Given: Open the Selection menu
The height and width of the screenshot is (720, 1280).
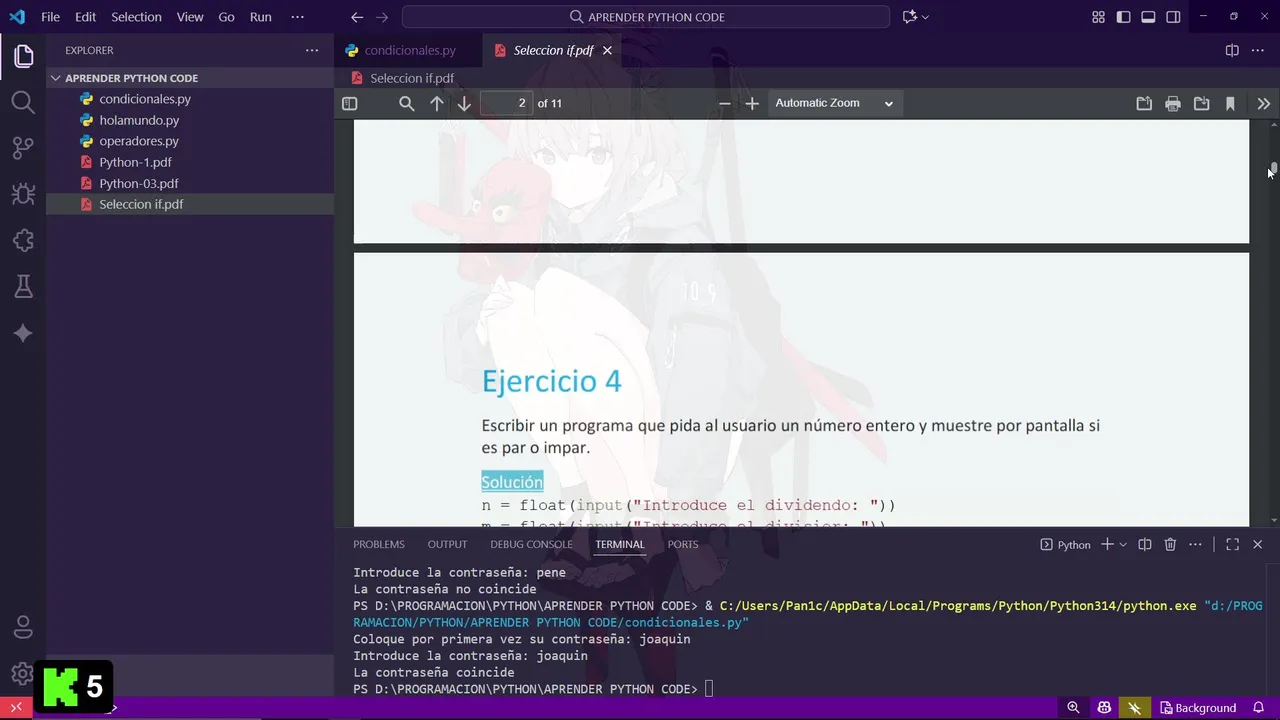Looking at the screenshot, I should pyautogui.click(x=136, y=17).
